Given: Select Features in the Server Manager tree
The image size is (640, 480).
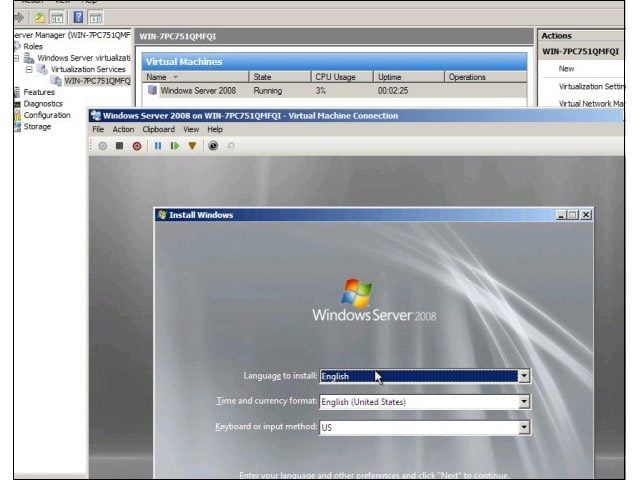Looking at the screenshot, I should pos(39,92).
